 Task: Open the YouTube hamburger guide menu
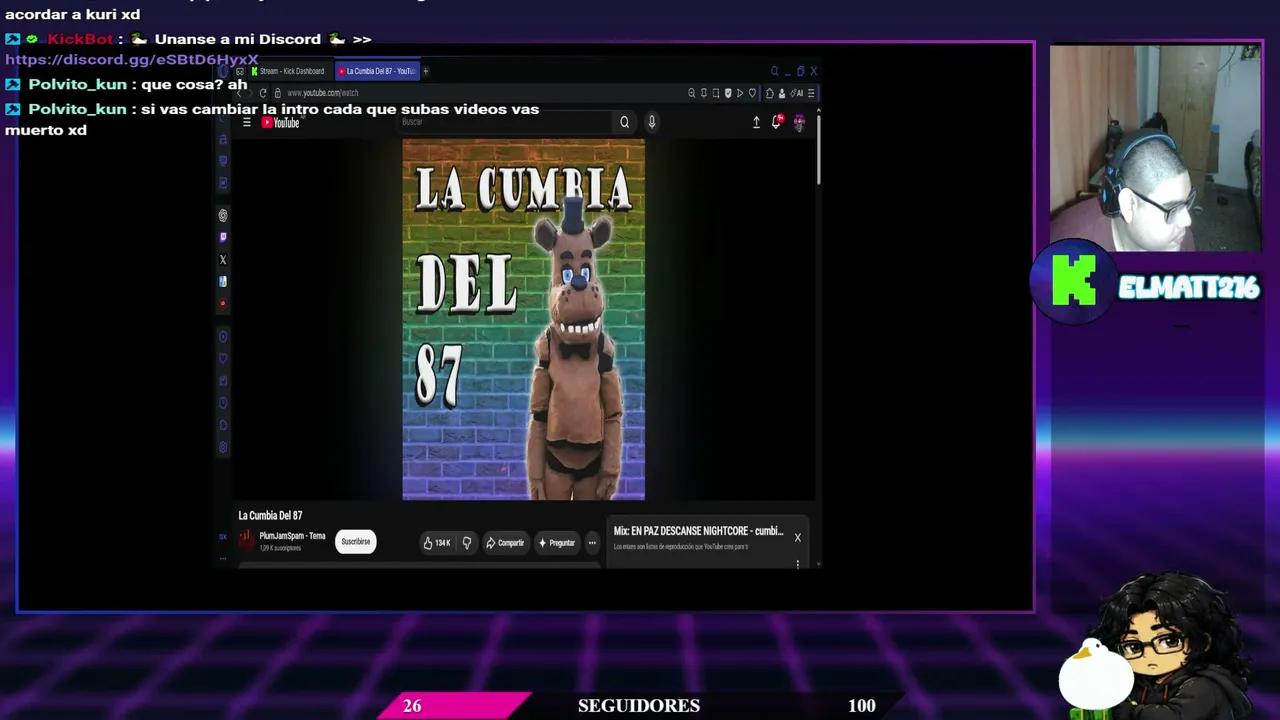[x=247, y=123]
